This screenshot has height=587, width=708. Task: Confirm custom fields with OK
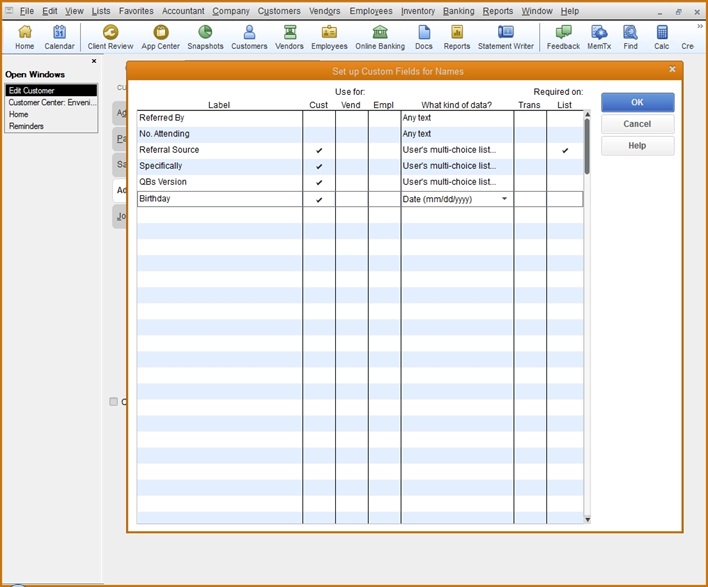[x=637, y=102]
